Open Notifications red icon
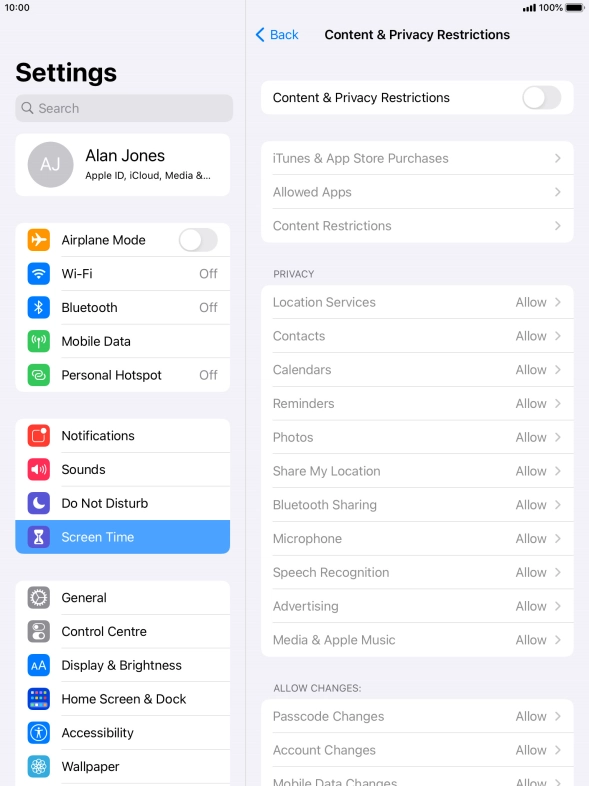Screen dimensions: 589x786 click(x=39, y=436)
